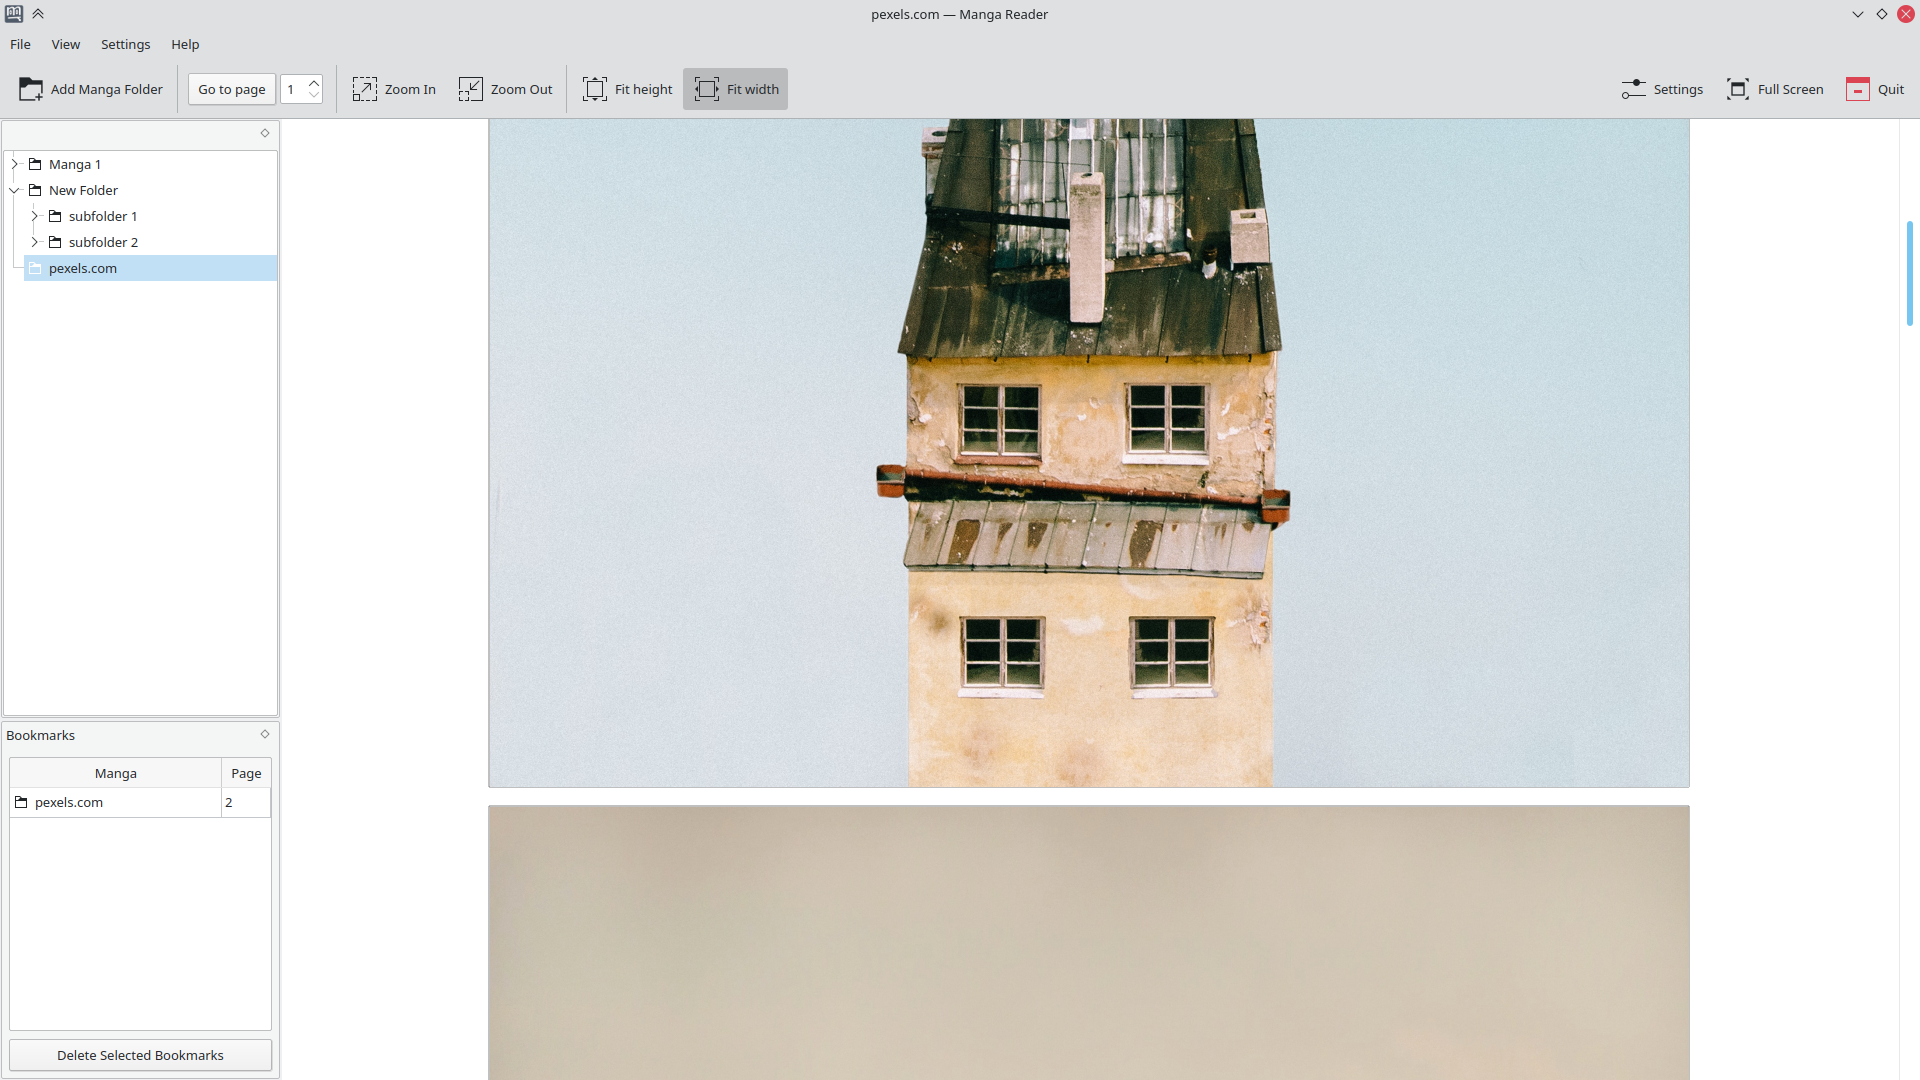
Task: Open the View menu
Action: (x=66, y=44)
